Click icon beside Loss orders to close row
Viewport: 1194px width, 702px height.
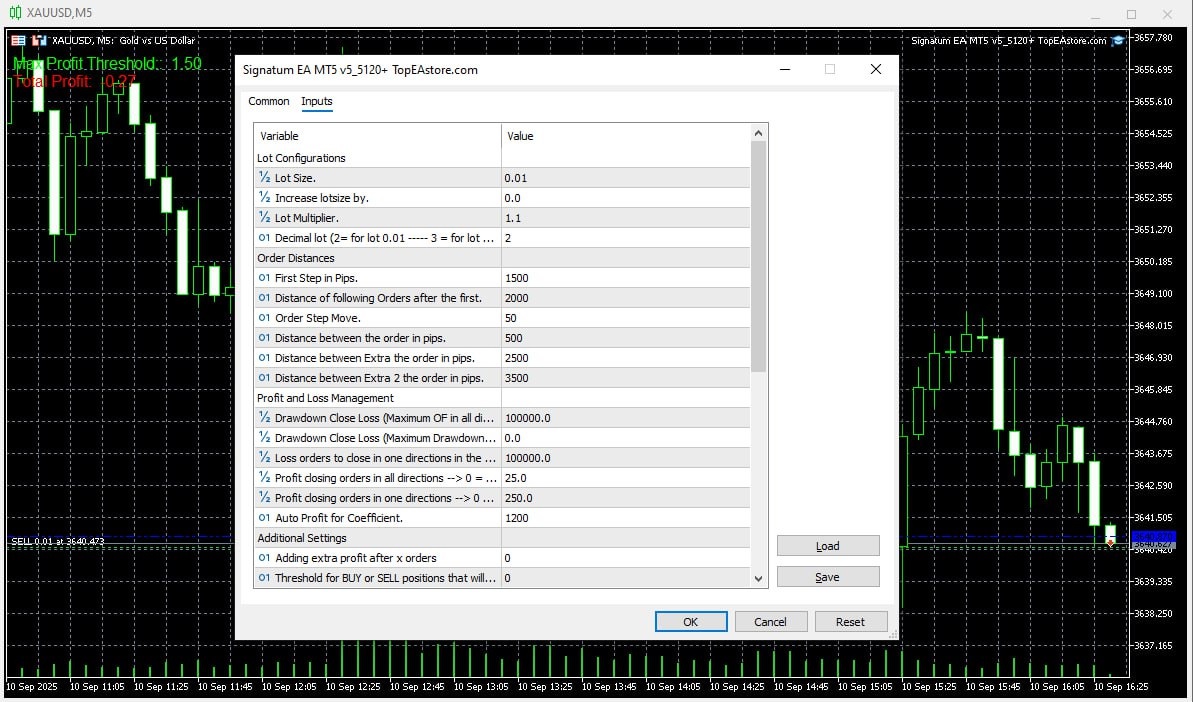pos(264,458)
